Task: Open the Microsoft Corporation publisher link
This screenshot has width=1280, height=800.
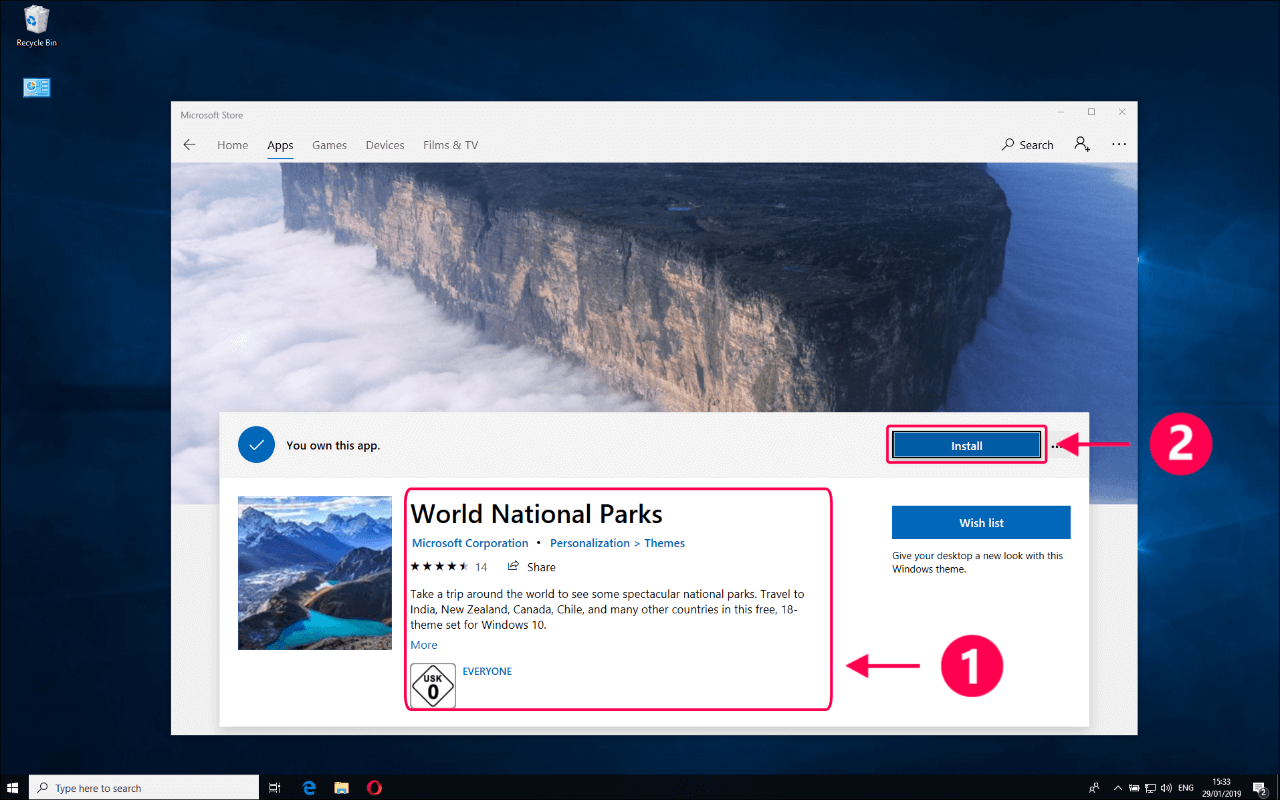Action: tap(470, 543)
